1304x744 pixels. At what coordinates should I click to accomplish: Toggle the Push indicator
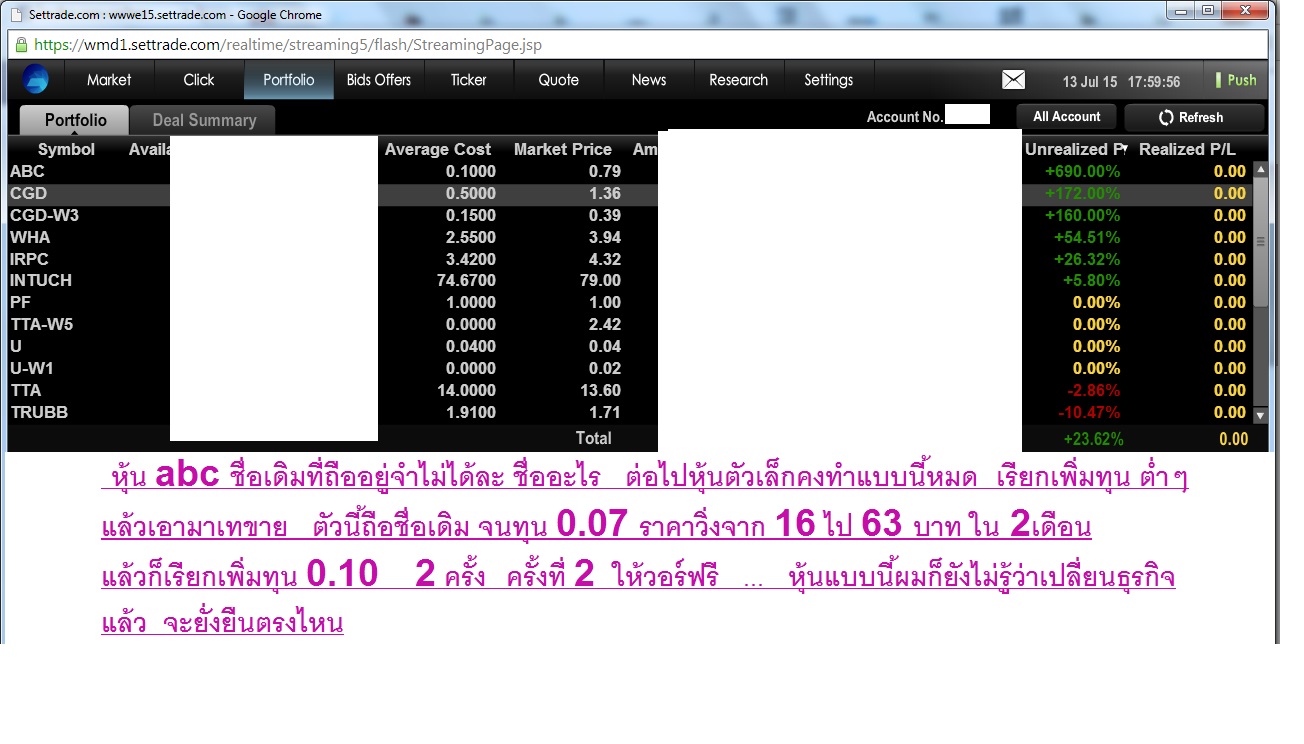coord(1236,80)
